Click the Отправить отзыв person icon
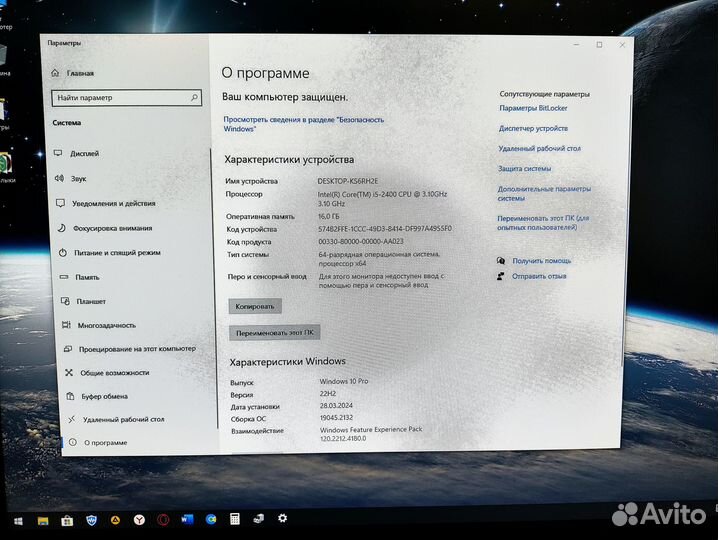Screen dimensions: 718x540 [500, 276]
